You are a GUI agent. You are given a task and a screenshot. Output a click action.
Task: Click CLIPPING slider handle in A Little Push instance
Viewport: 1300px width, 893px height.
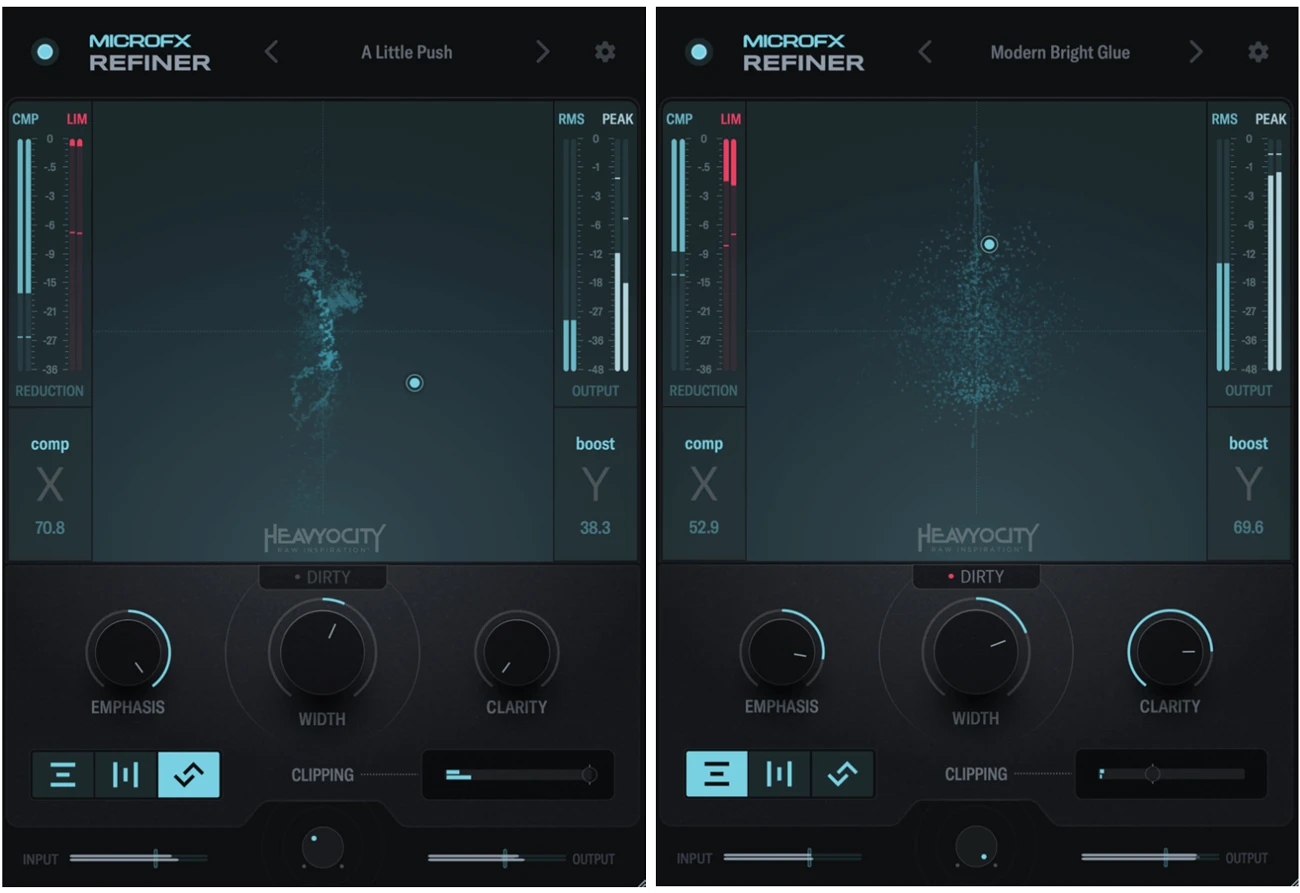pos(589,774)
